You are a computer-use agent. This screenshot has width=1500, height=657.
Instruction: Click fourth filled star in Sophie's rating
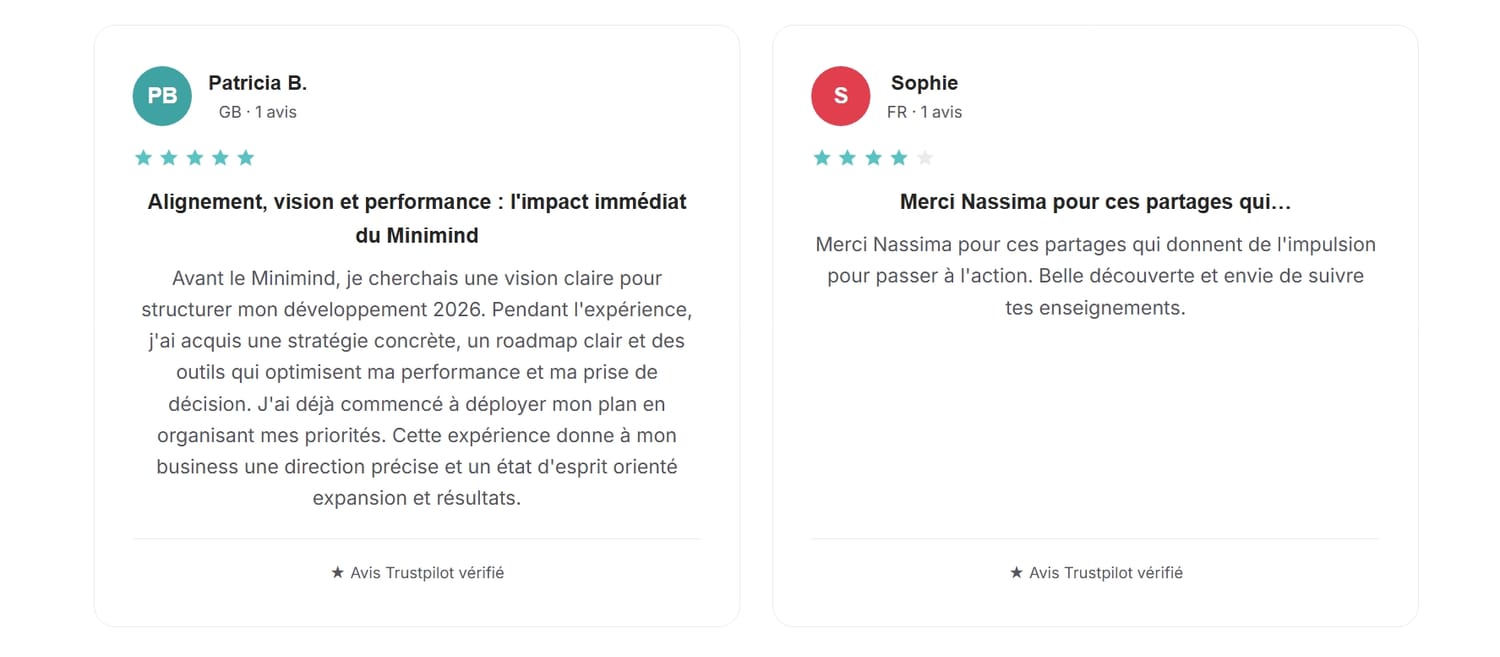tap(899, 157)
